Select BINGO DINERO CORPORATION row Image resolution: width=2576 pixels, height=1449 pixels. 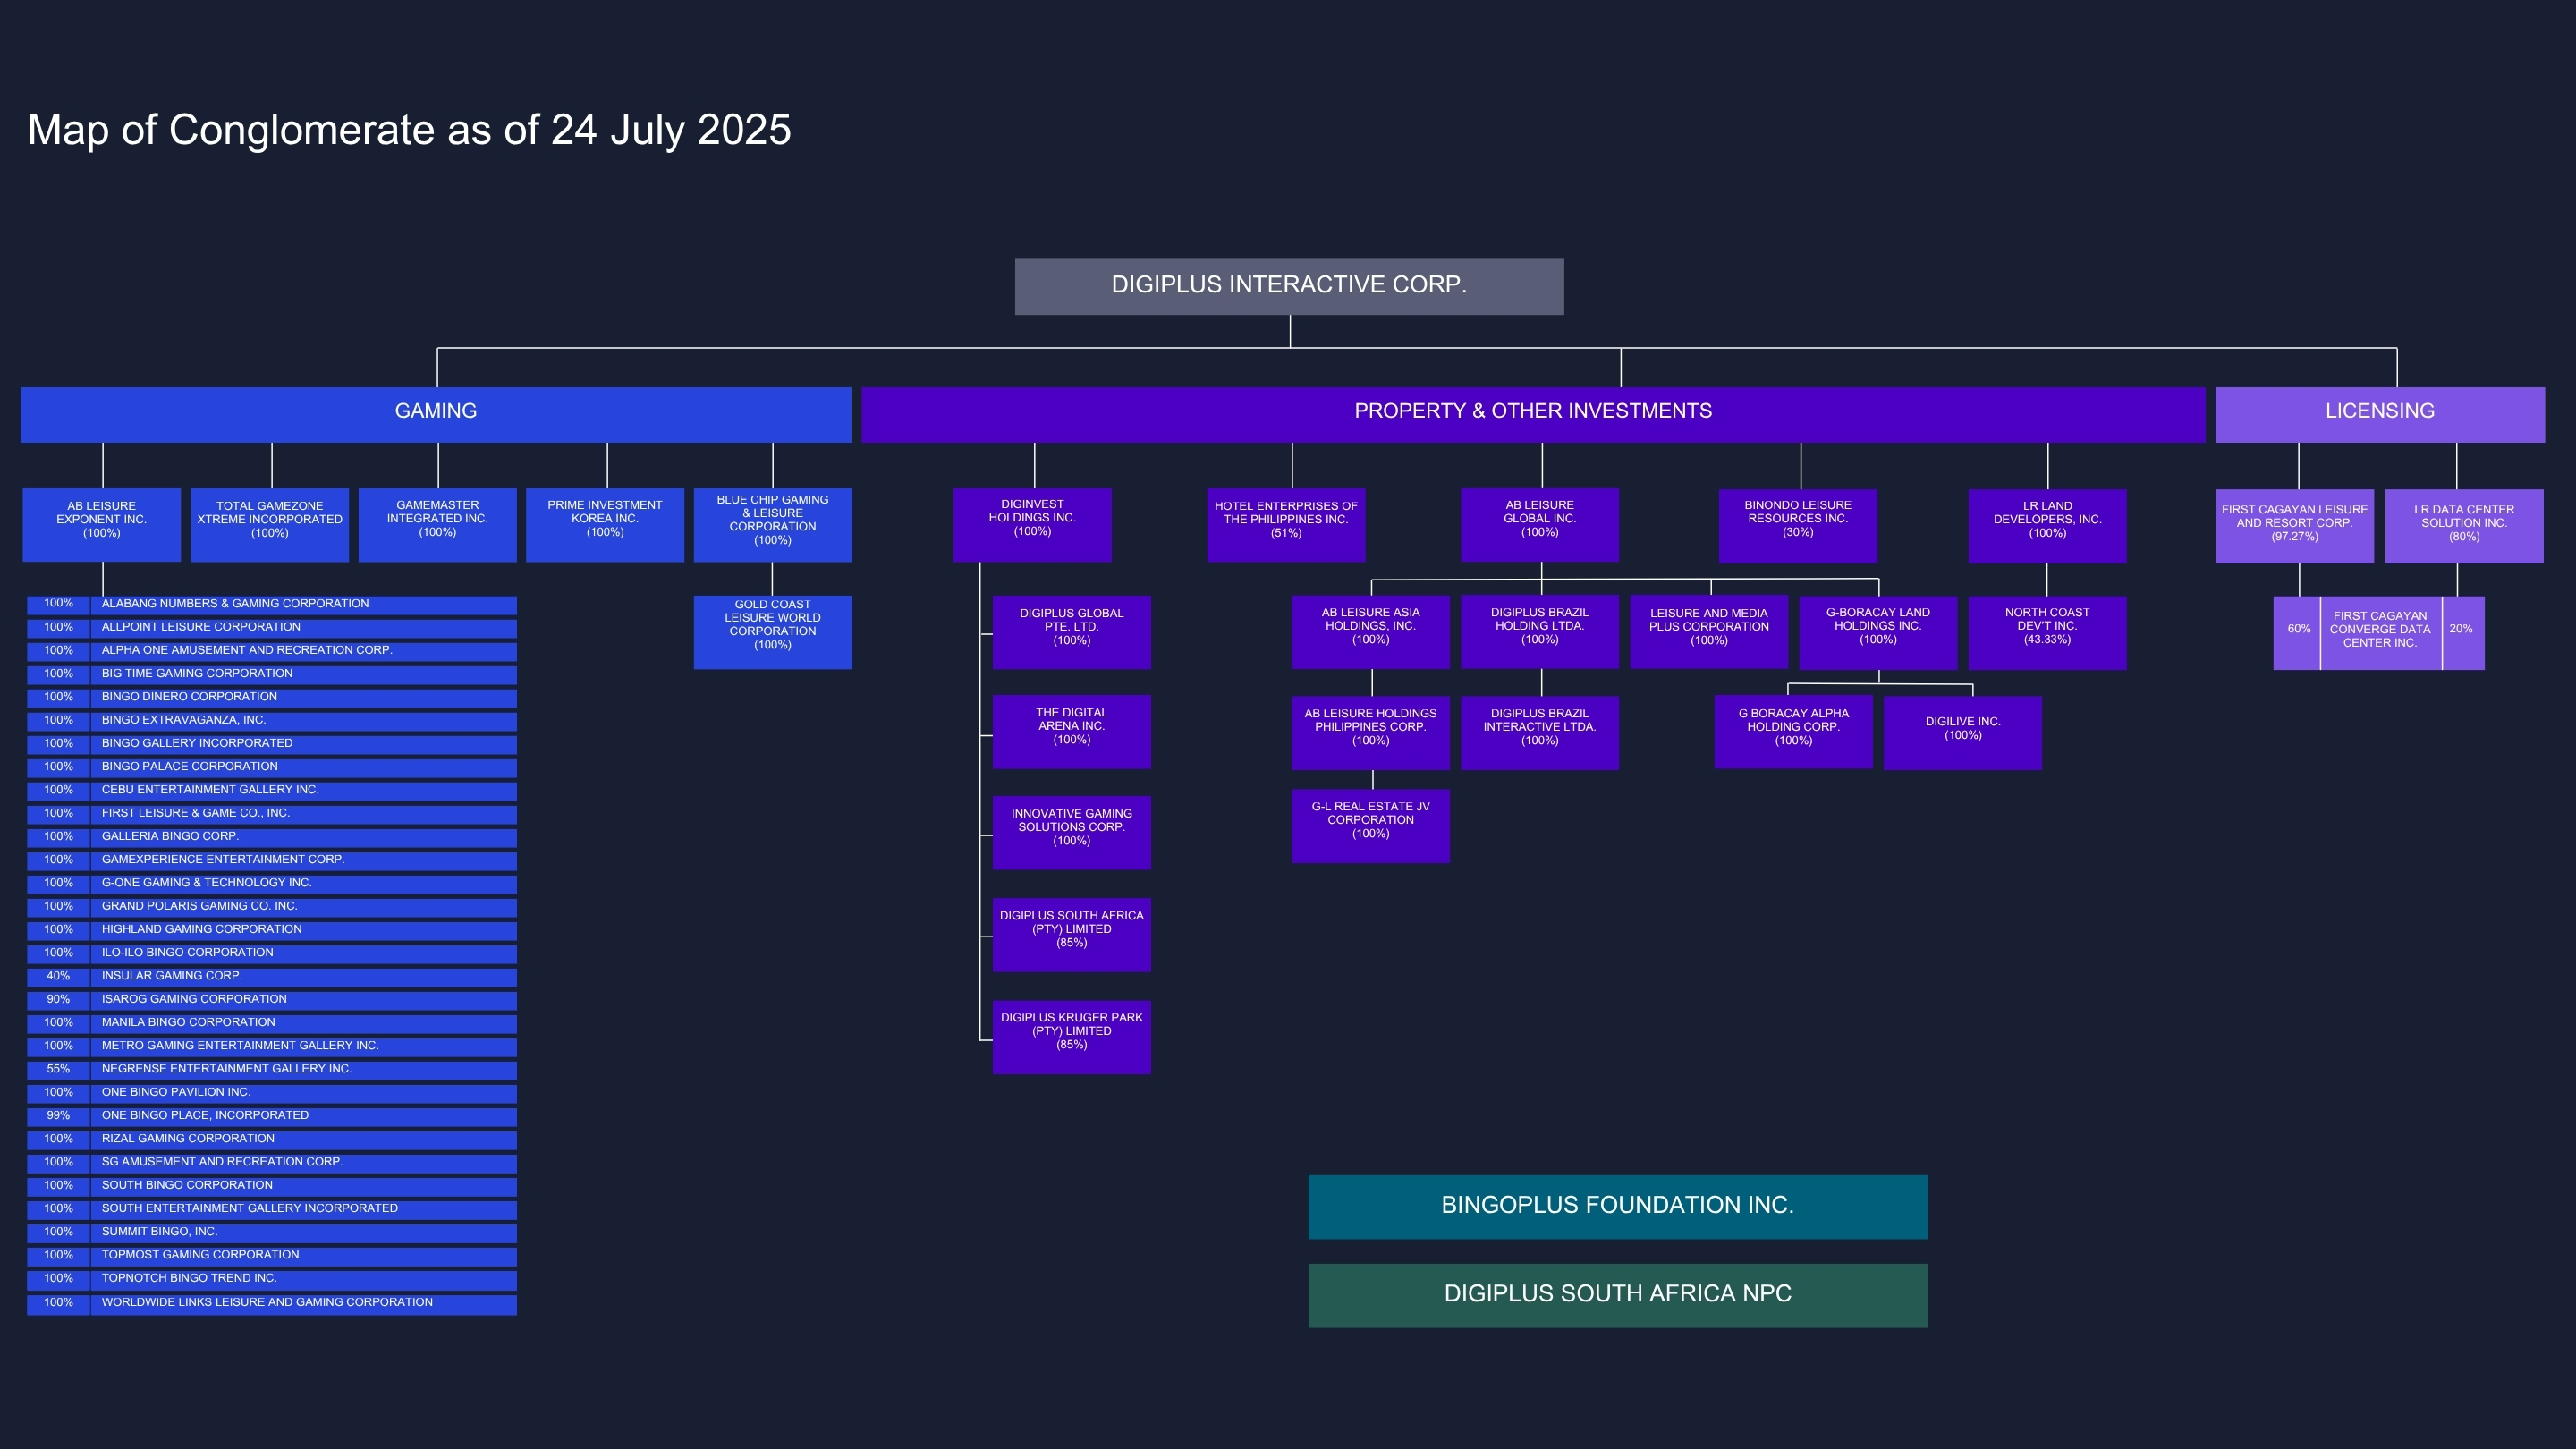click(x=272, y=698)
